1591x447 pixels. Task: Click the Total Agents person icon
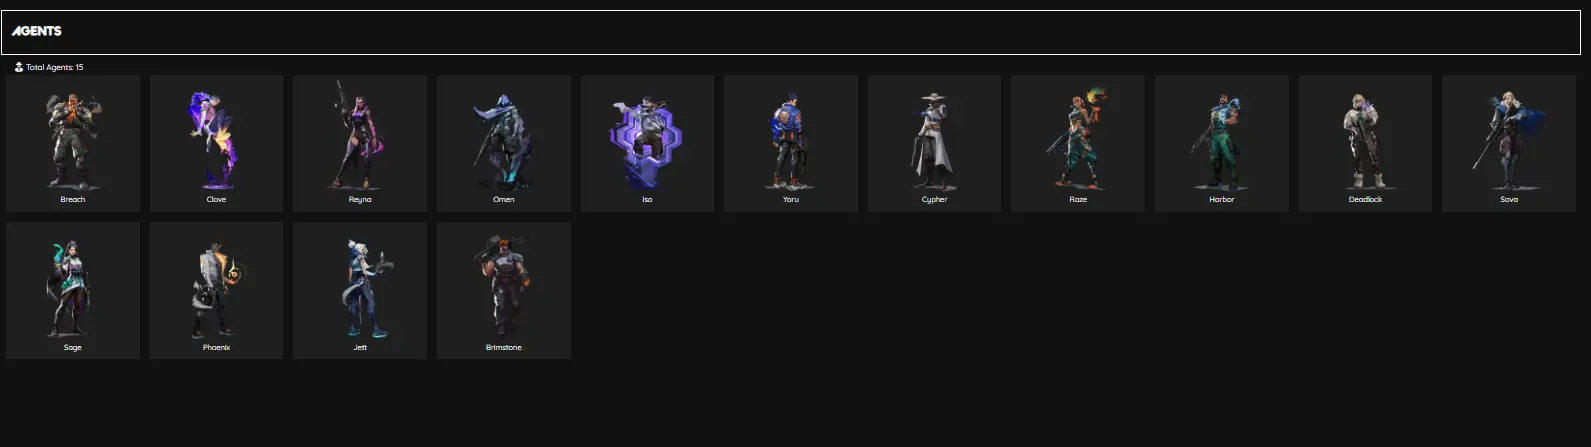pyautogui.click(x=18, y=67)
